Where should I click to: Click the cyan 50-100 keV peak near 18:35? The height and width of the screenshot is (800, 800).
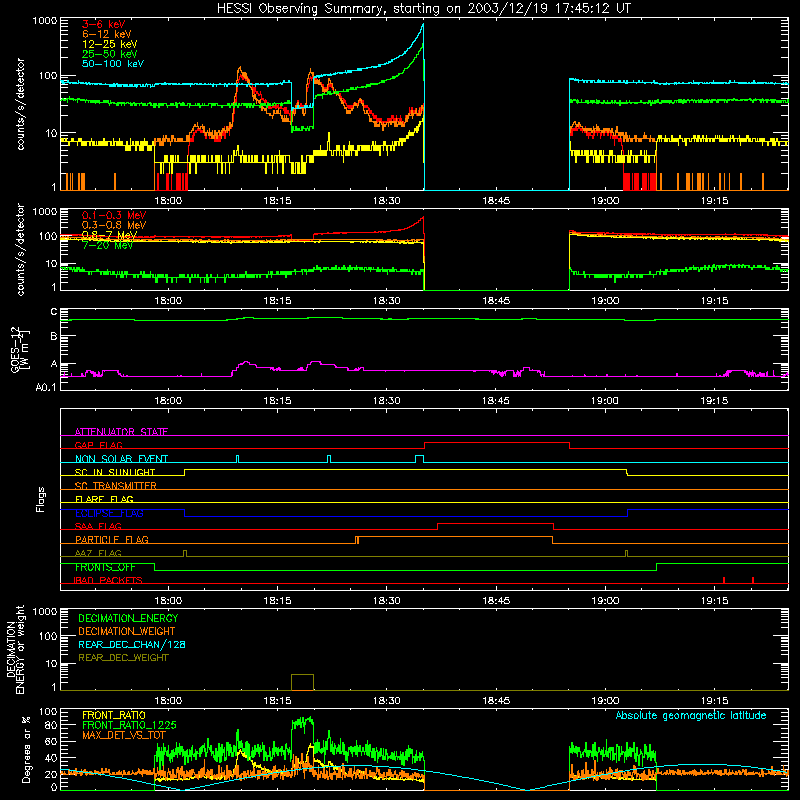tap(422, 26)
